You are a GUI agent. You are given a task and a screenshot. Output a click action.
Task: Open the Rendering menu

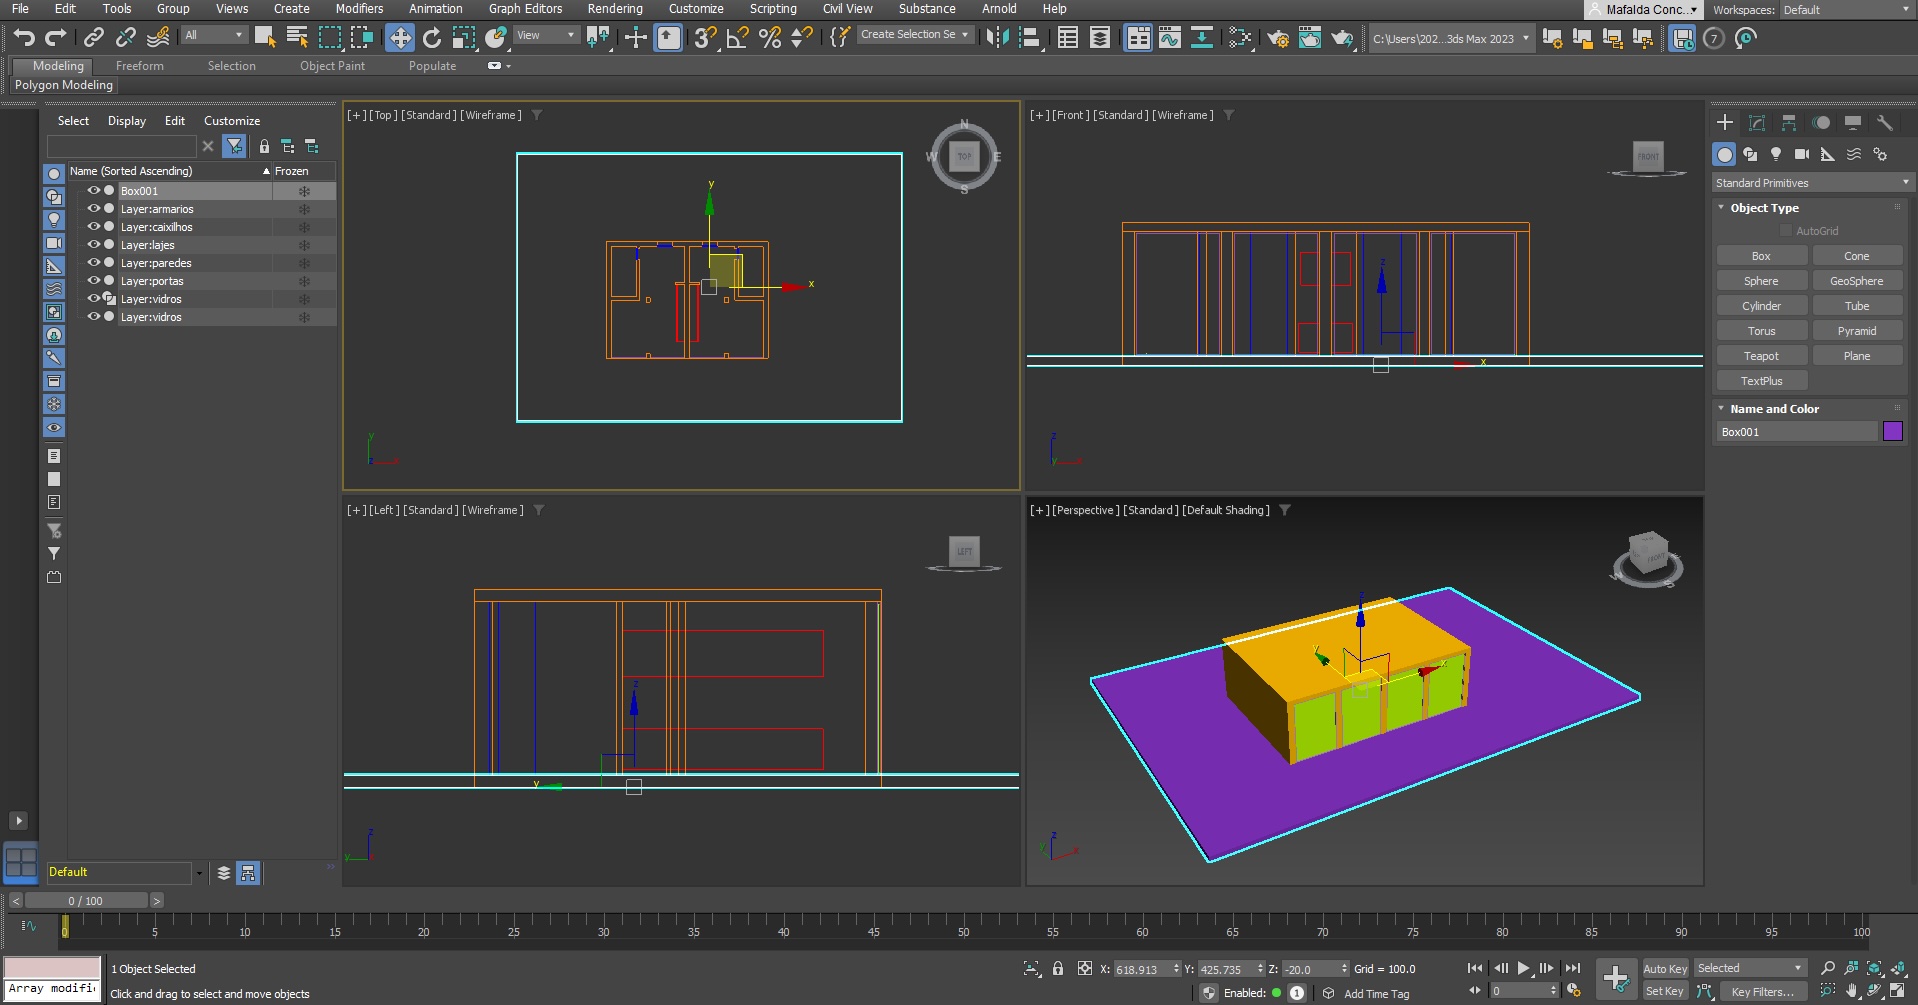tap(614, 9)
